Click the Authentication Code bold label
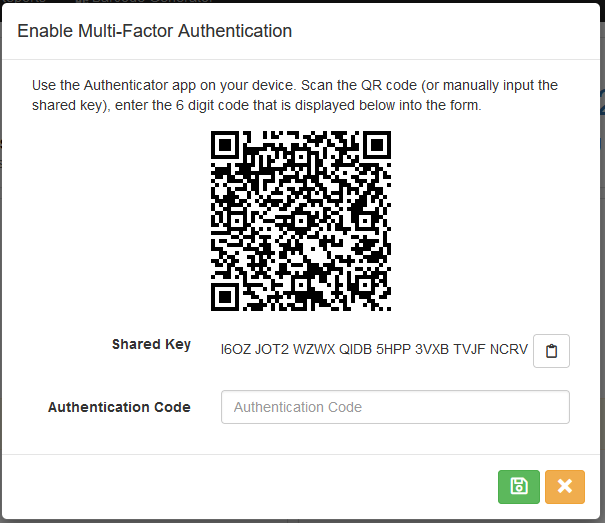The height and width of the screenshot is (523, 605). [x=119, y=407]
